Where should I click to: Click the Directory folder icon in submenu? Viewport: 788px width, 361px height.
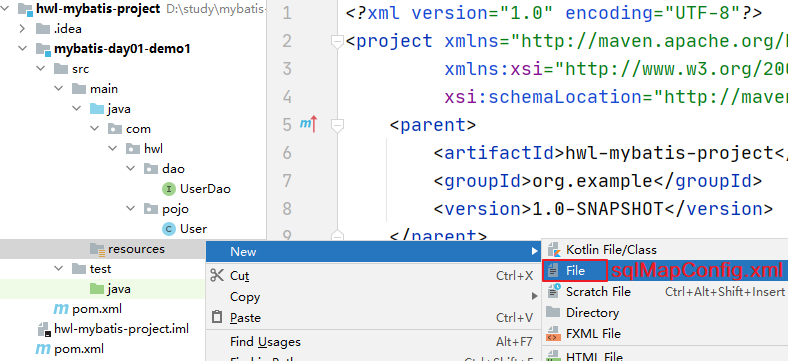[553, 312]
